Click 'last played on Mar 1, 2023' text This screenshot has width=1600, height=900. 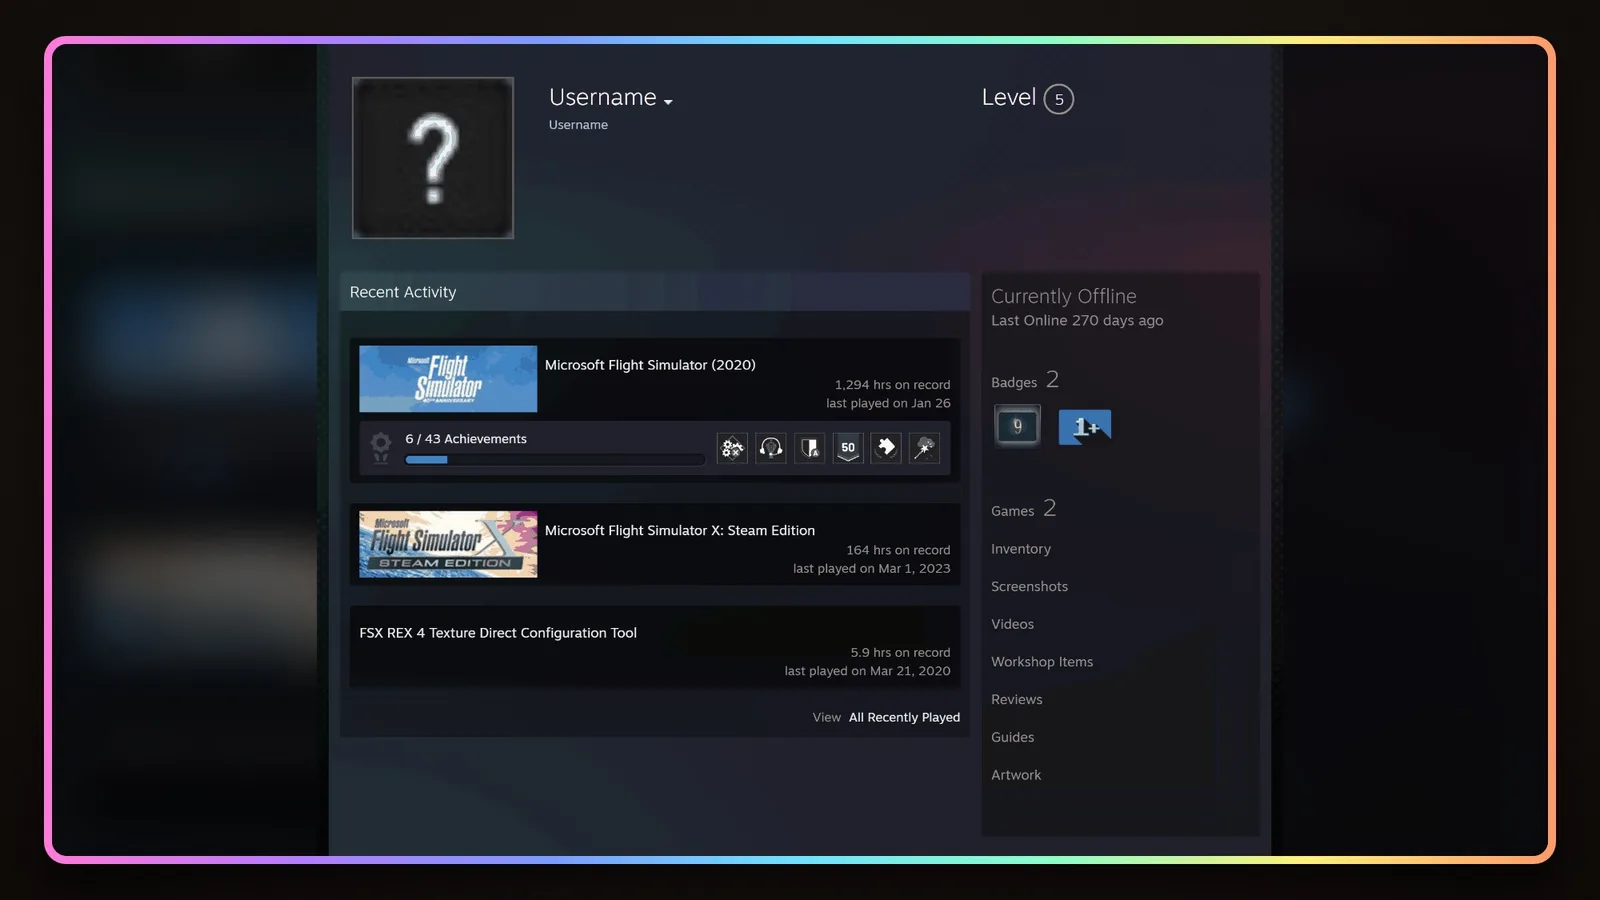tap(872, 569)
